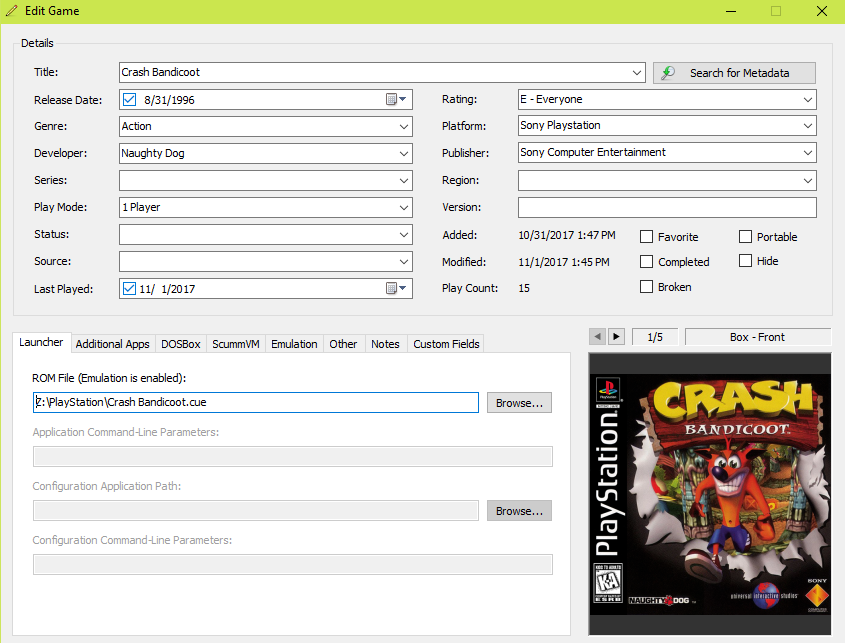The height and width of the screenshot is (643, 845).
Task: Uncheck the Last Played date checkbox
Action: [129, 288]
